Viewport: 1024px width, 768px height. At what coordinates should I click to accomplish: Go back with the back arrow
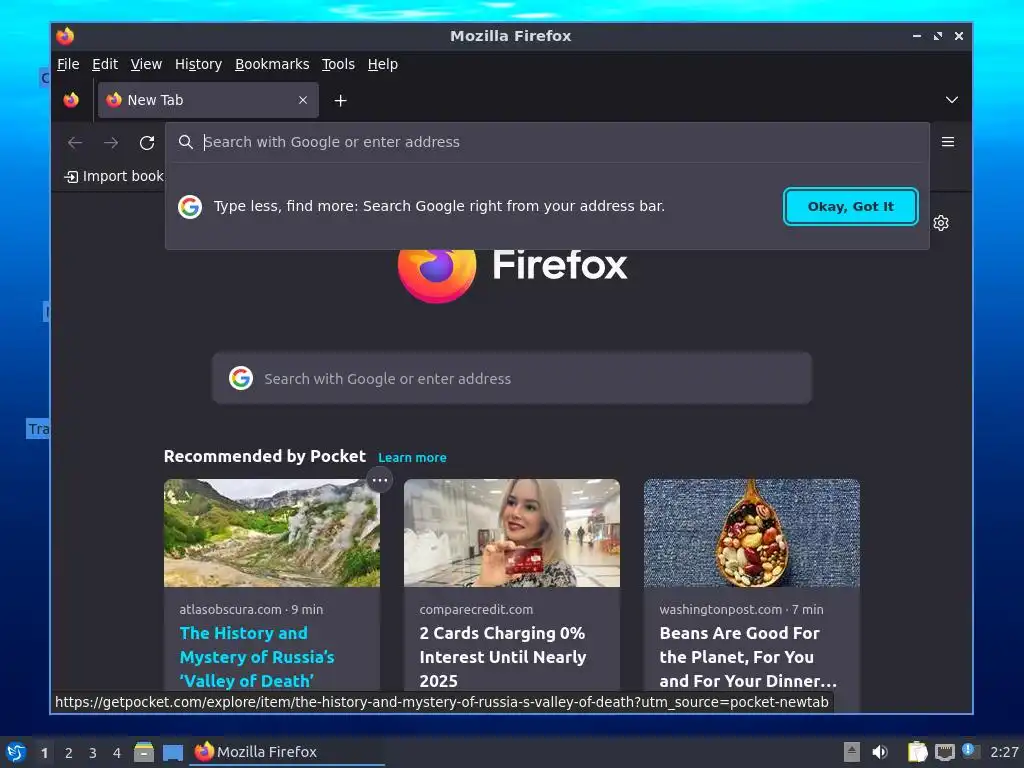[75, 142]
